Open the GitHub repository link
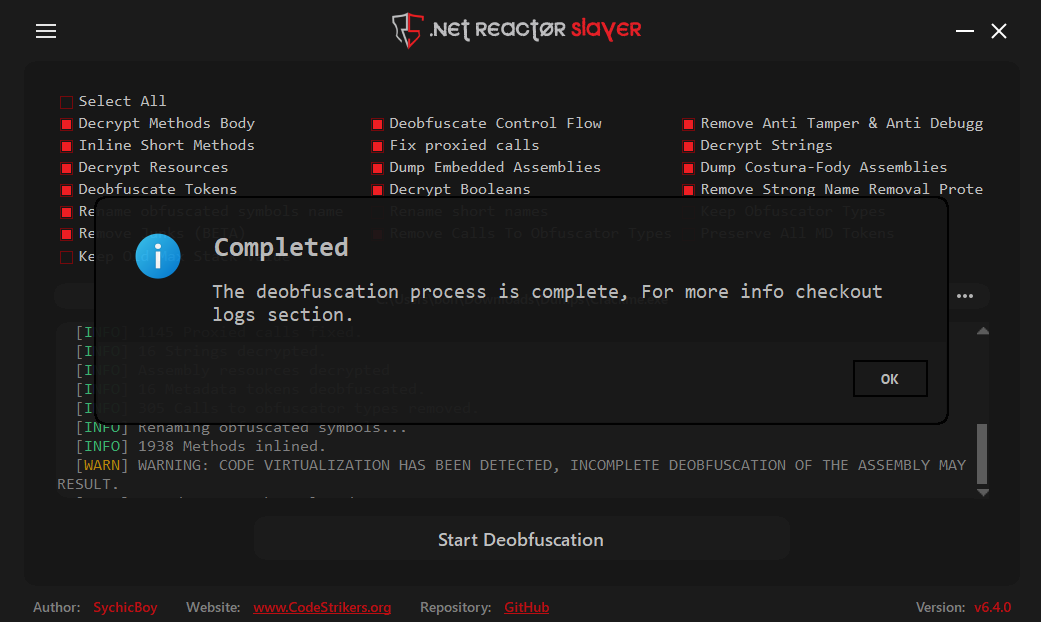Screen dimensions: 1041x622 526,607
